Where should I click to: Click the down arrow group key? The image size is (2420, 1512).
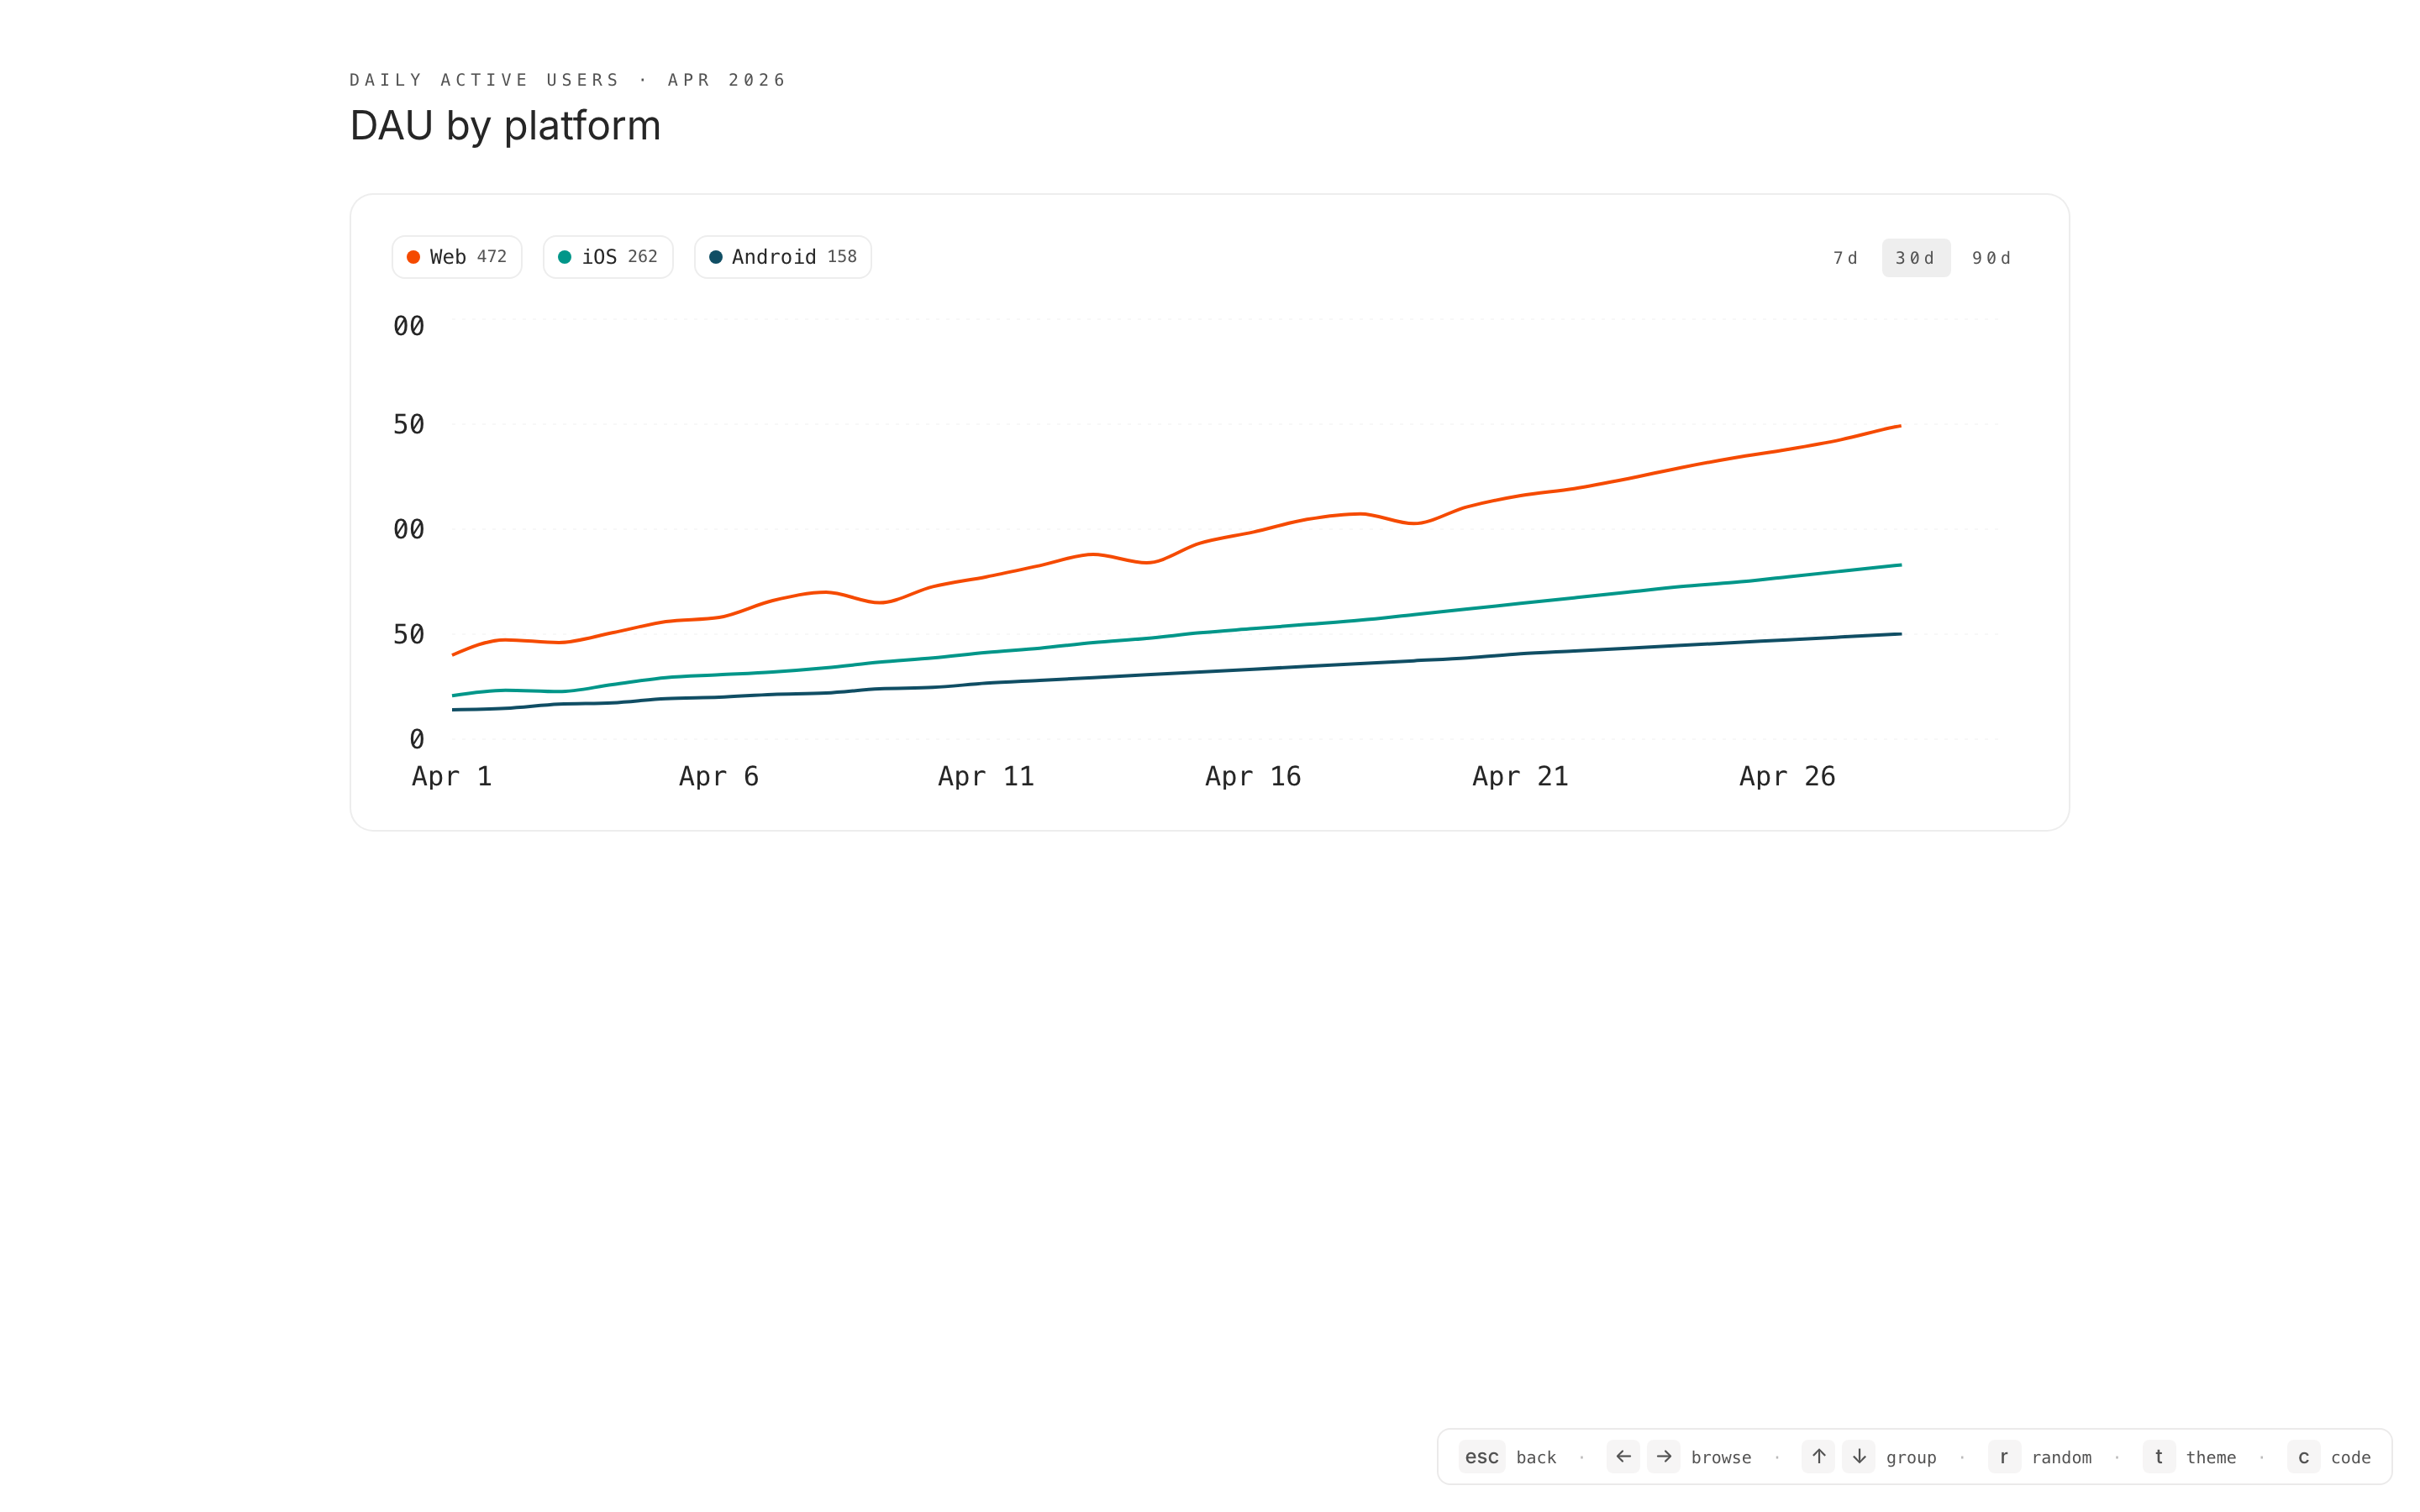click(x=1859, y=1457)
